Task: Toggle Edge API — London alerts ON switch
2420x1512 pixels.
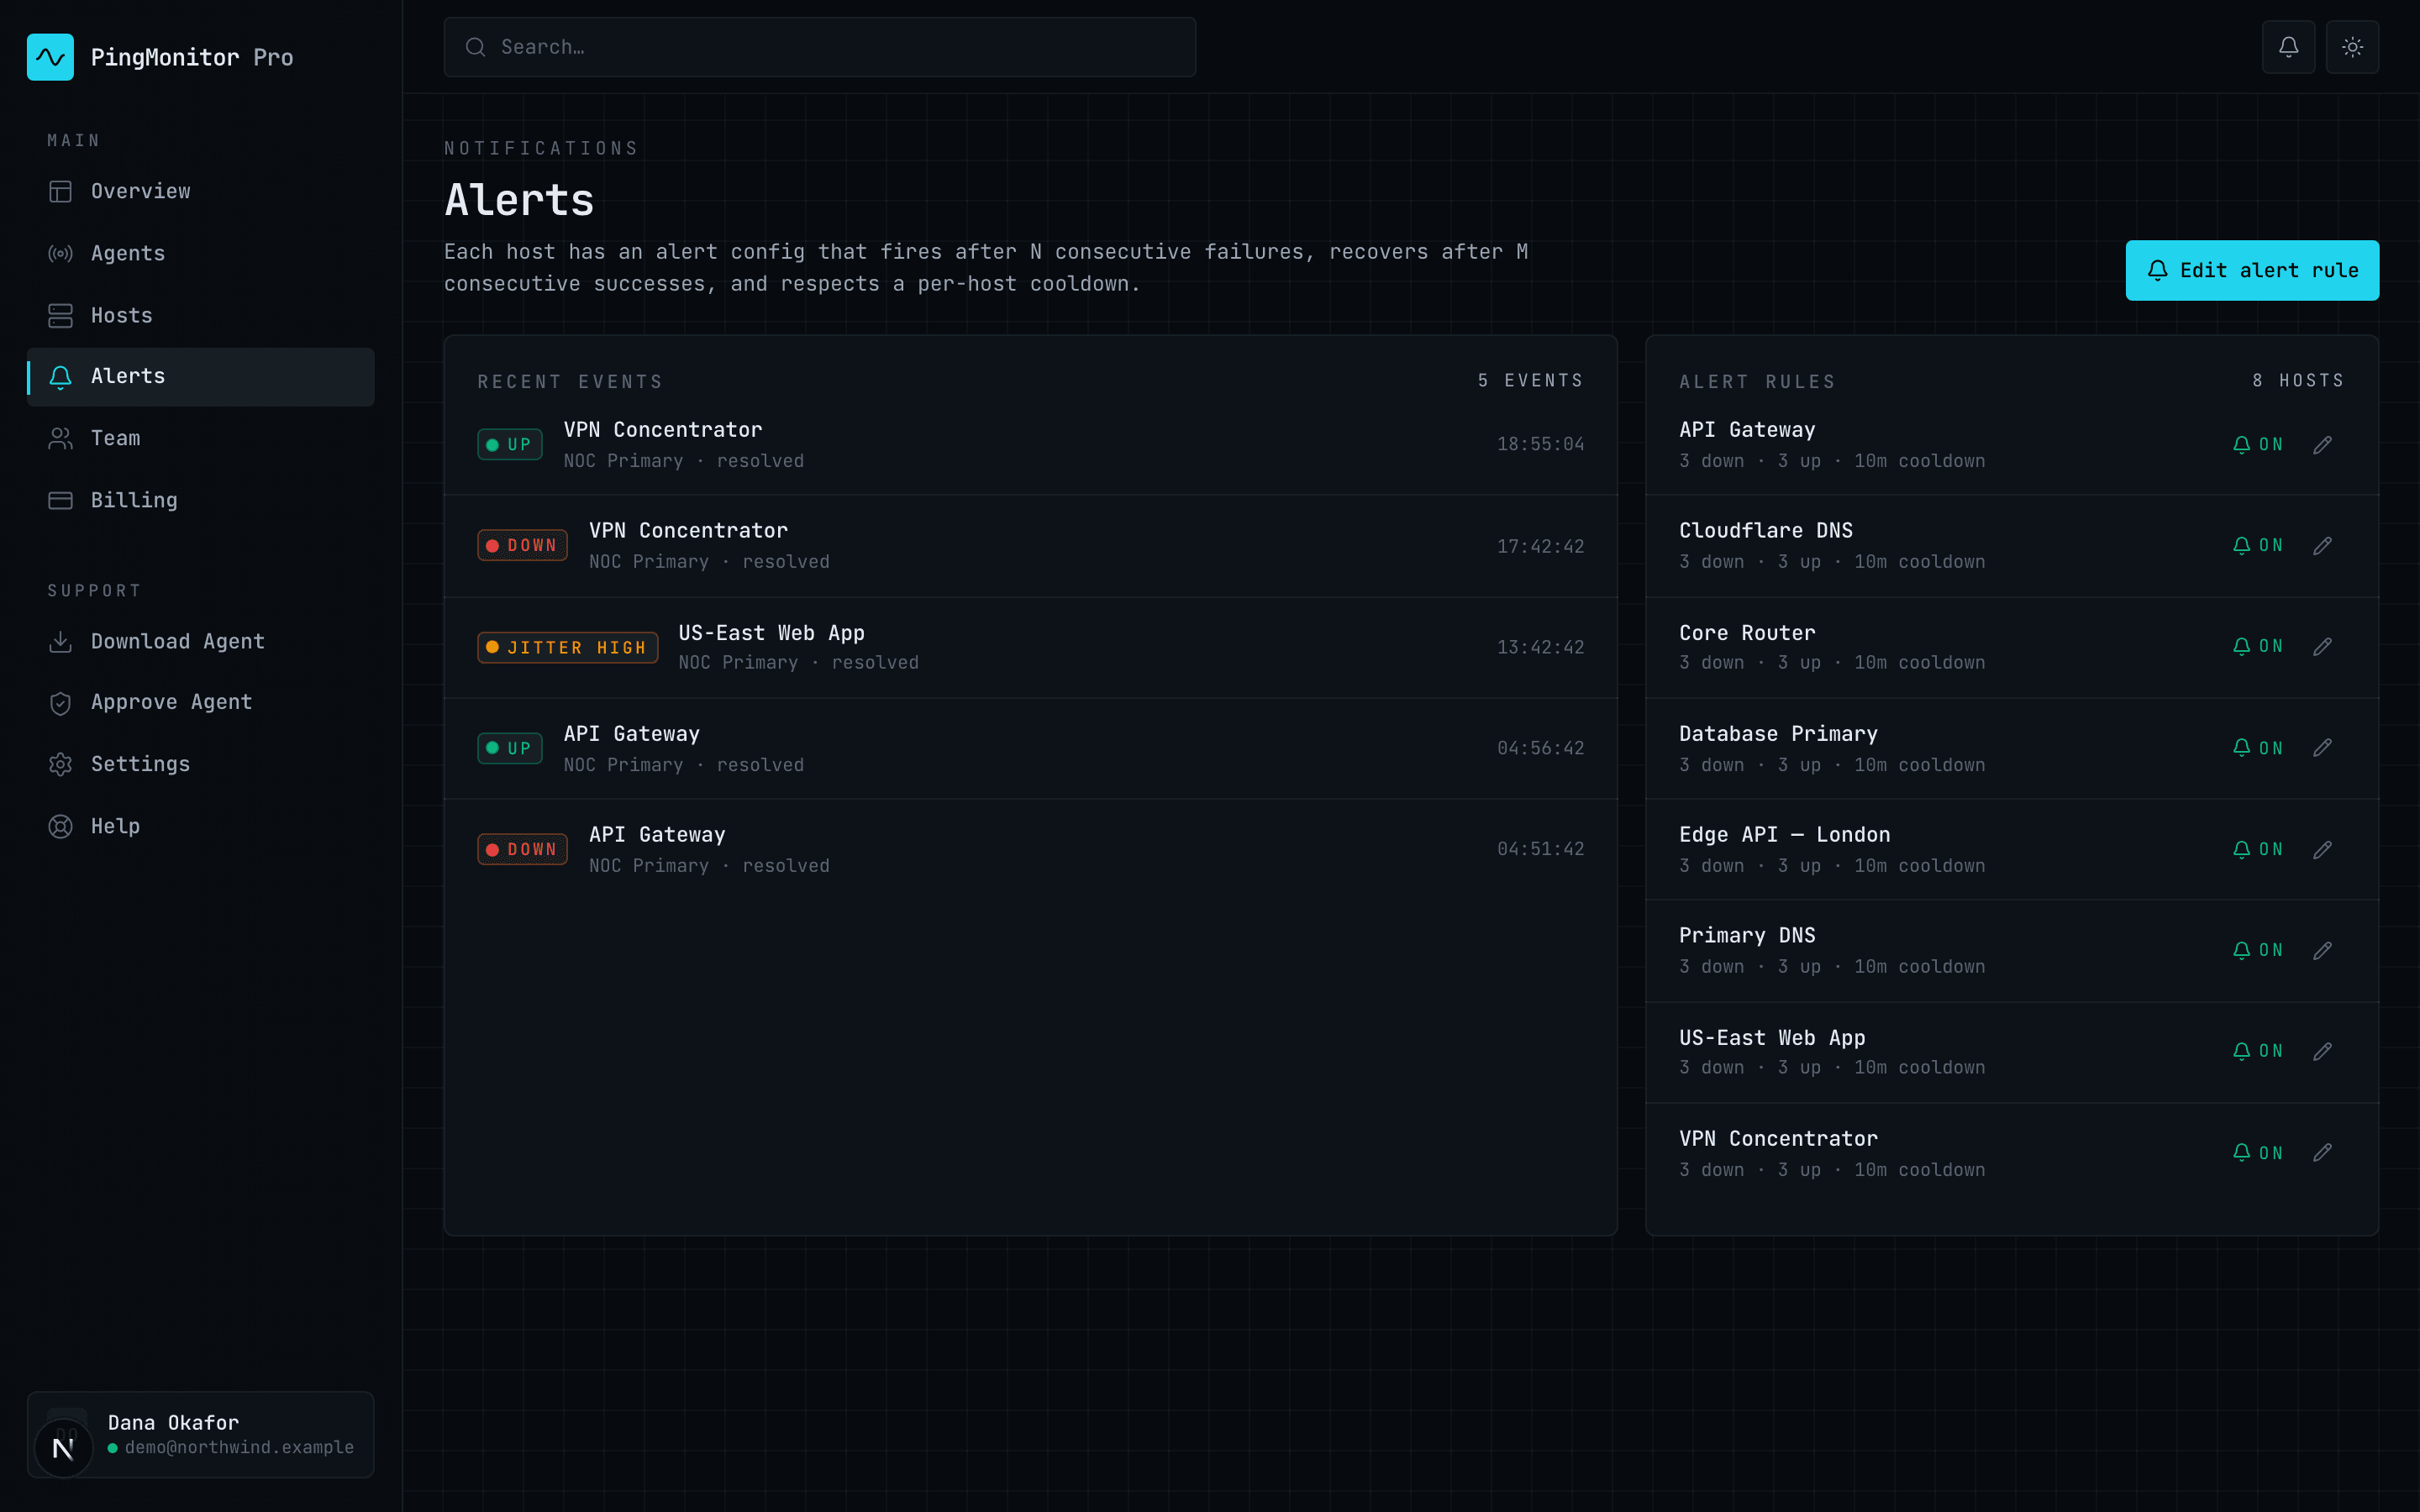Action: [x=2258, y=850]
